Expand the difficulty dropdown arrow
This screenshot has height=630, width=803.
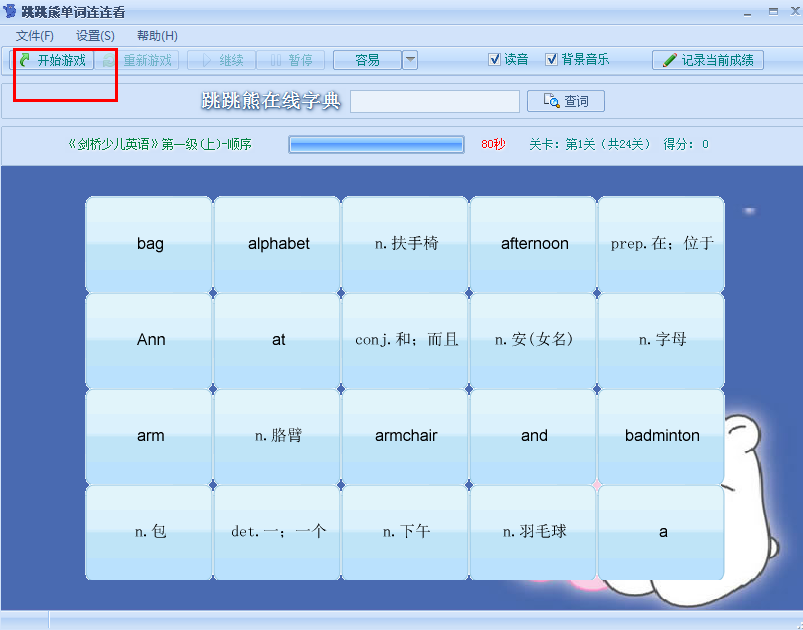coord(410,60)
